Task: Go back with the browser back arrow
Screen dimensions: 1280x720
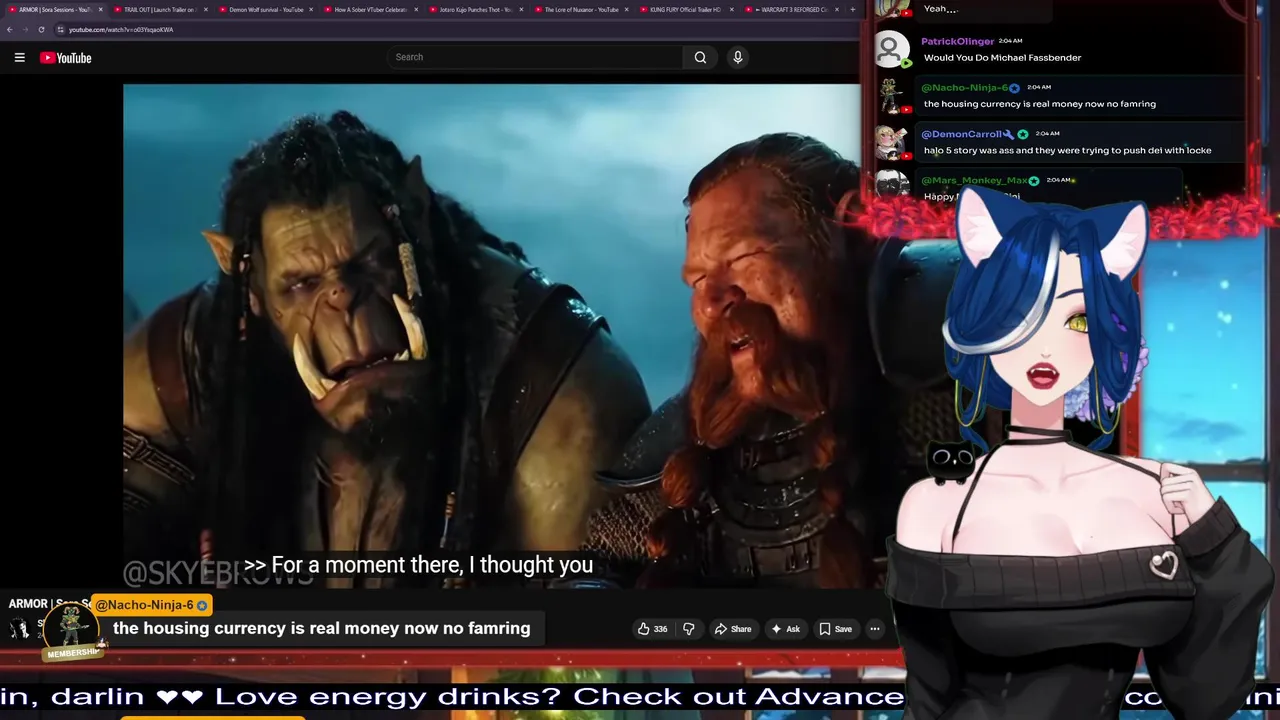Action: [x=9, y=30]
